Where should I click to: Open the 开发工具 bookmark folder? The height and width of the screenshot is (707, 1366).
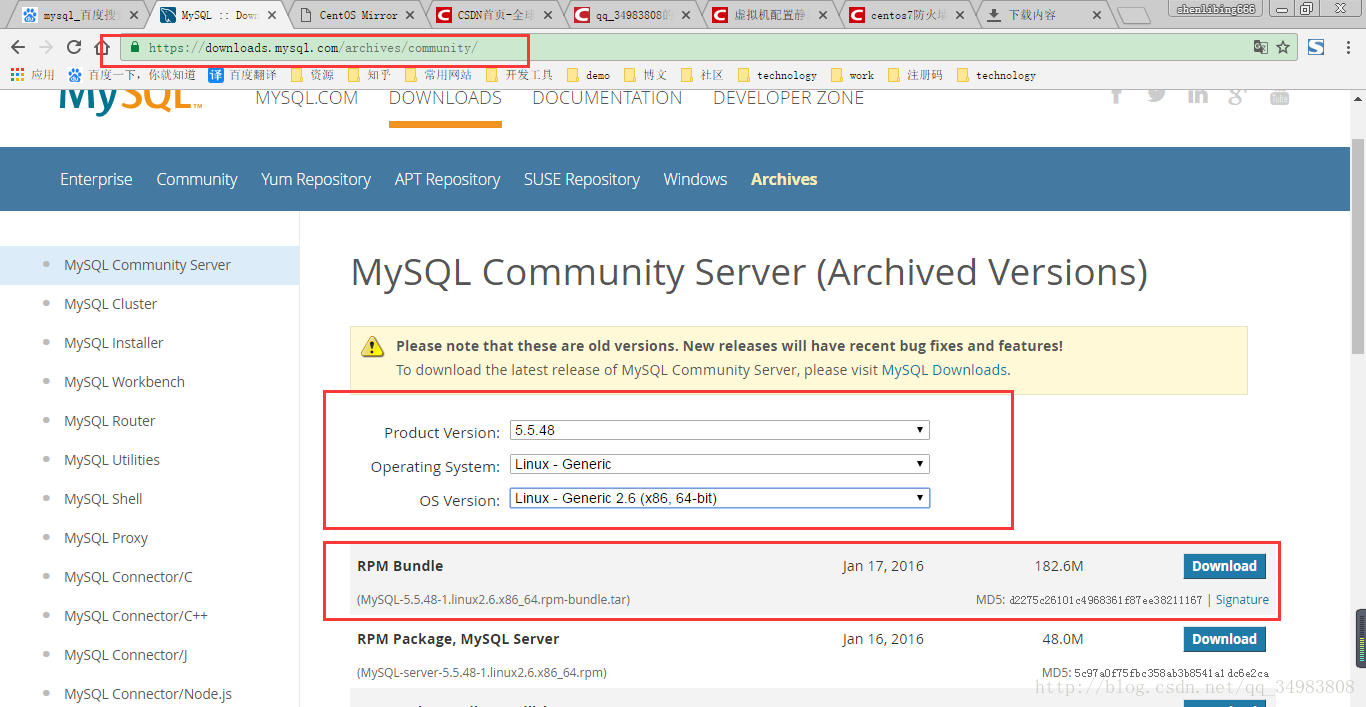coord(519,75)
